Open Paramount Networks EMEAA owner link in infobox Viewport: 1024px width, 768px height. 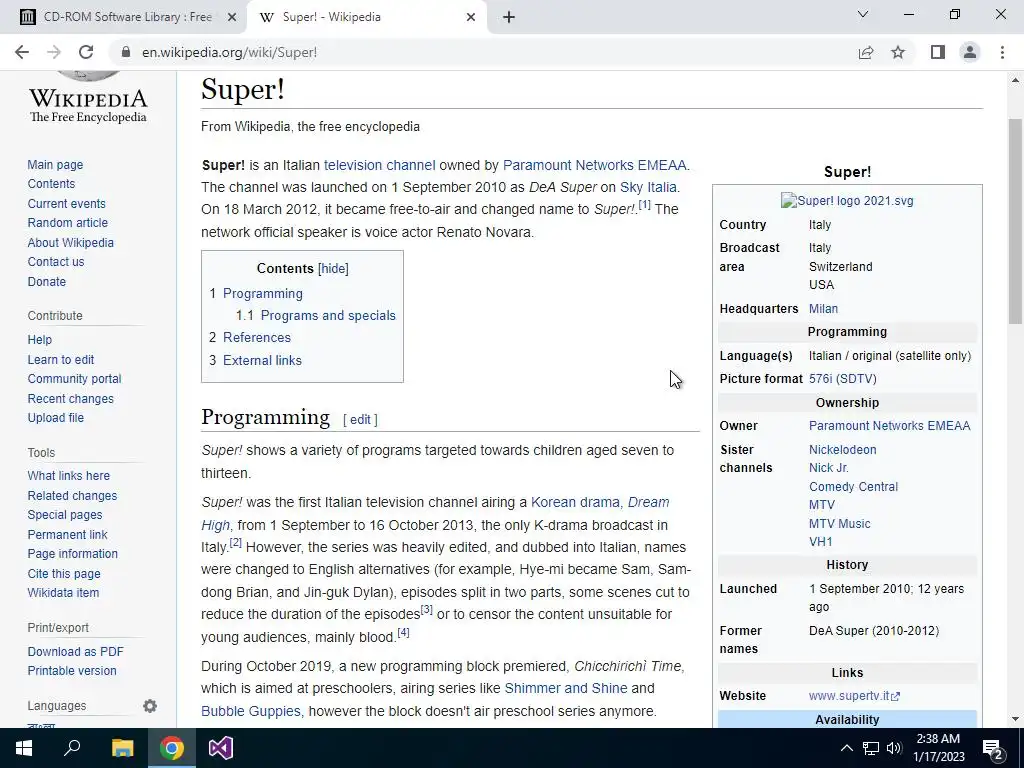[x=889, y=426]
